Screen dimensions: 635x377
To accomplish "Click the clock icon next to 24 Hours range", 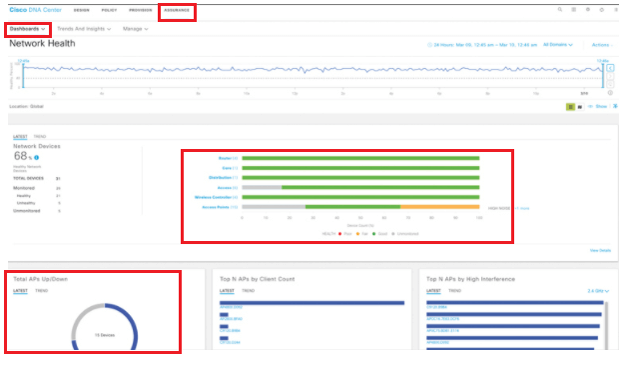I will click(x=430, y=45).
